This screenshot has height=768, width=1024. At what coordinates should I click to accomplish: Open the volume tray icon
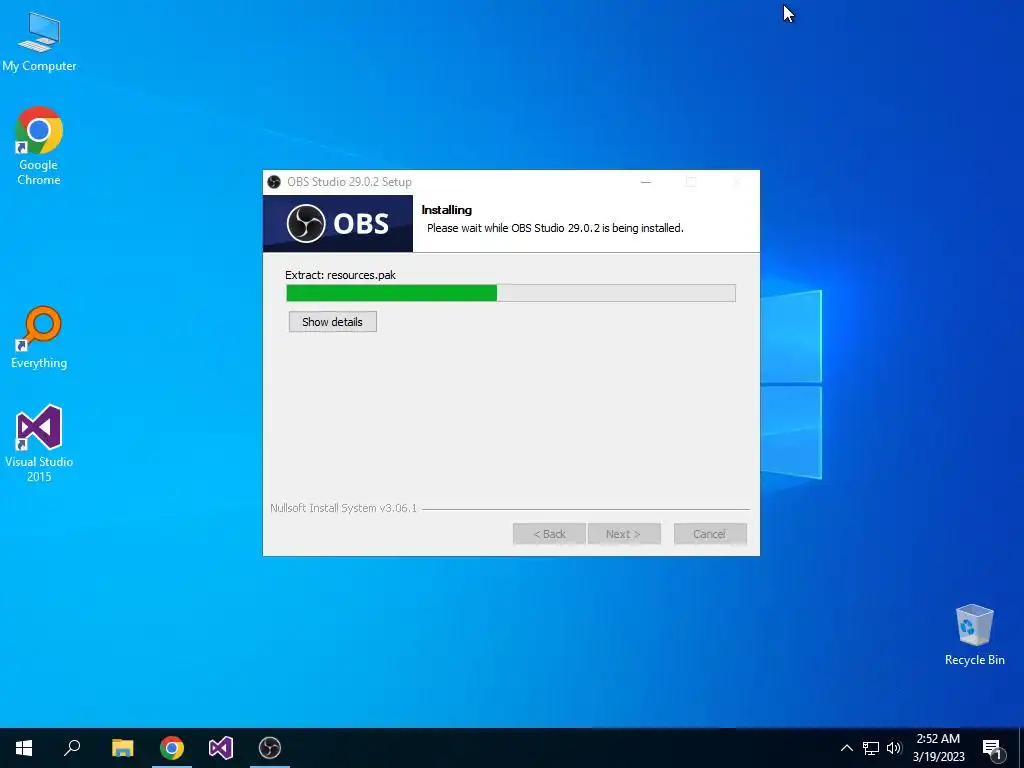click(x=894, y=748)
